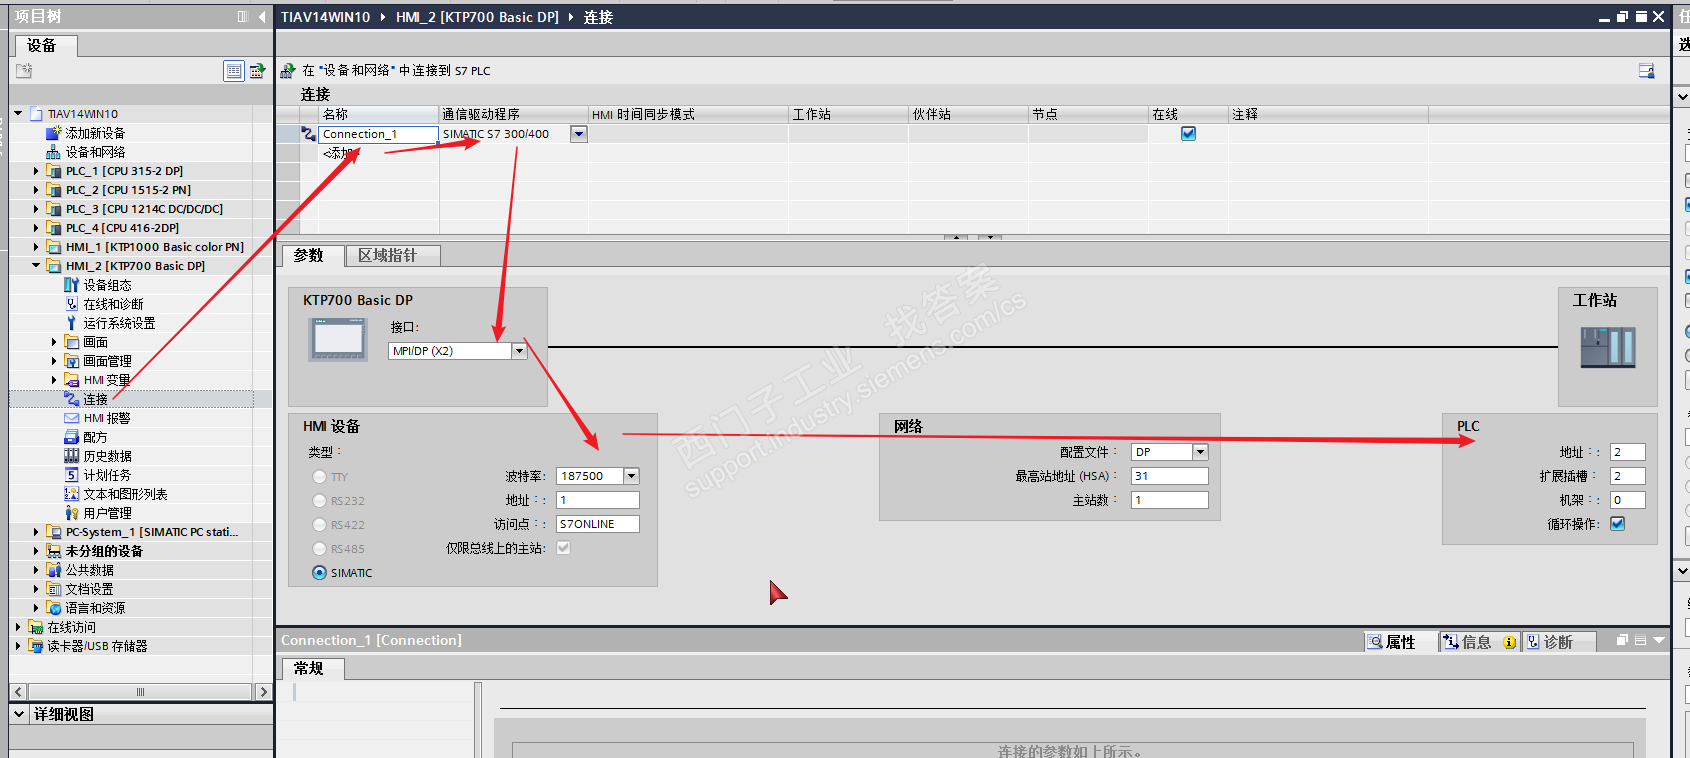
Task: Click the PLC expansion slot input field
Action: (x=1627, y=476)
